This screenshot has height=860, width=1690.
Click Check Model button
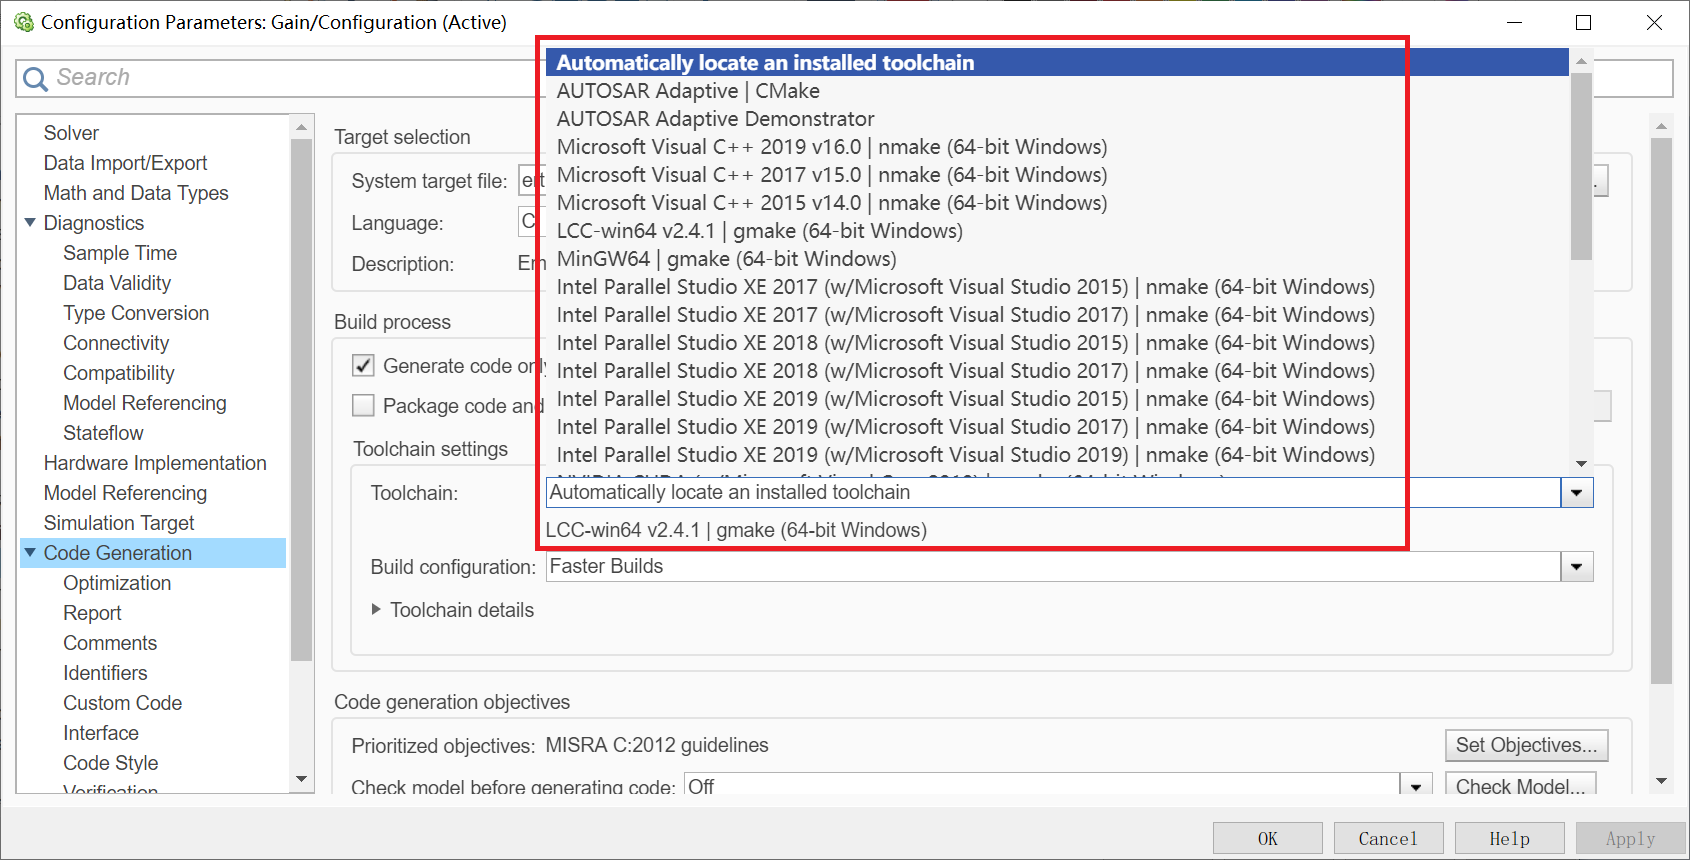[x=1520, y=786]
